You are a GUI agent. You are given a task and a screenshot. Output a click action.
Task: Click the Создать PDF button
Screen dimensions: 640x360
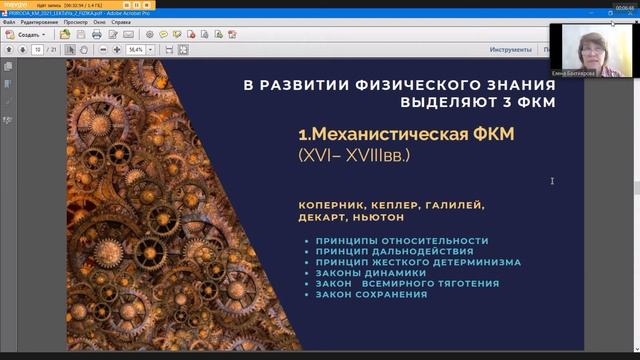tap(25, 35)
